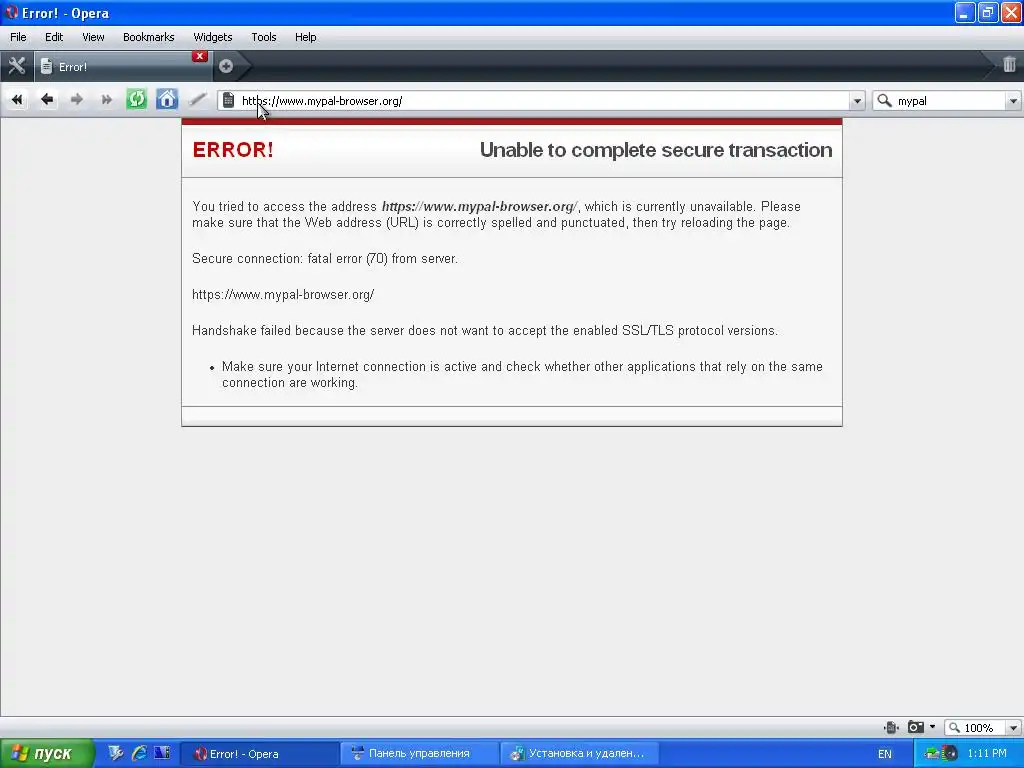This screenshot has width=1024, height=768.
Task: Switch to Error! - Opera taskbar button
Action: click(x=259, y=754)
